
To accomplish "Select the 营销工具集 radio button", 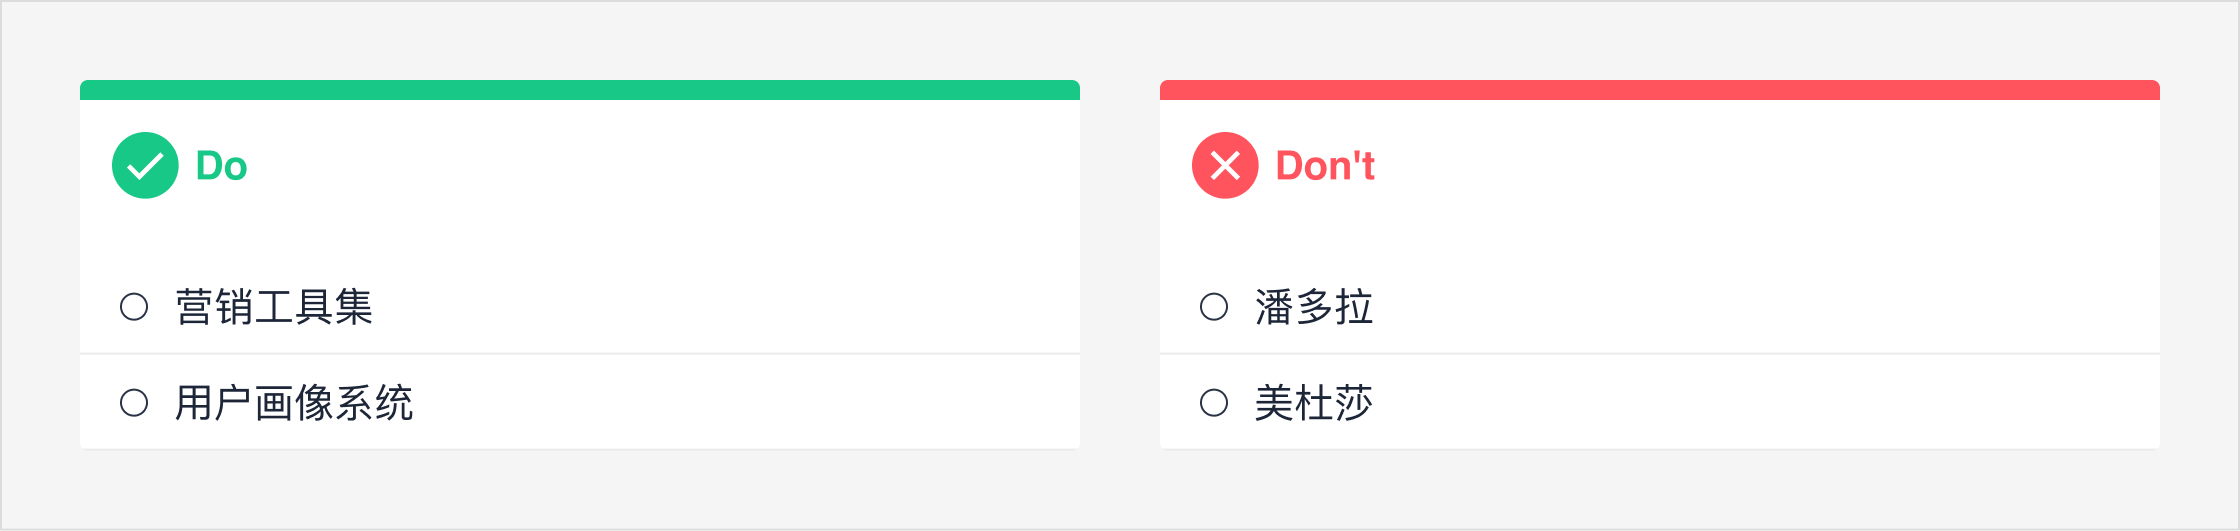I will [134, 306].
